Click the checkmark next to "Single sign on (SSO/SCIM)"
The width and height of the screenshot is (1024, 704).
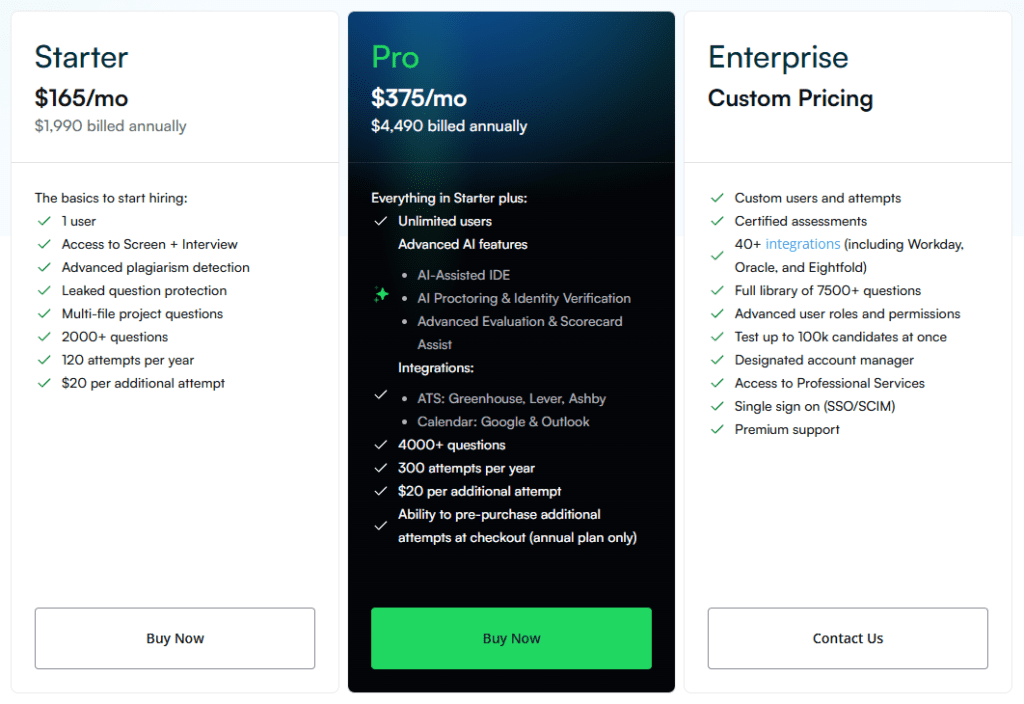click(x=717, y=406)
